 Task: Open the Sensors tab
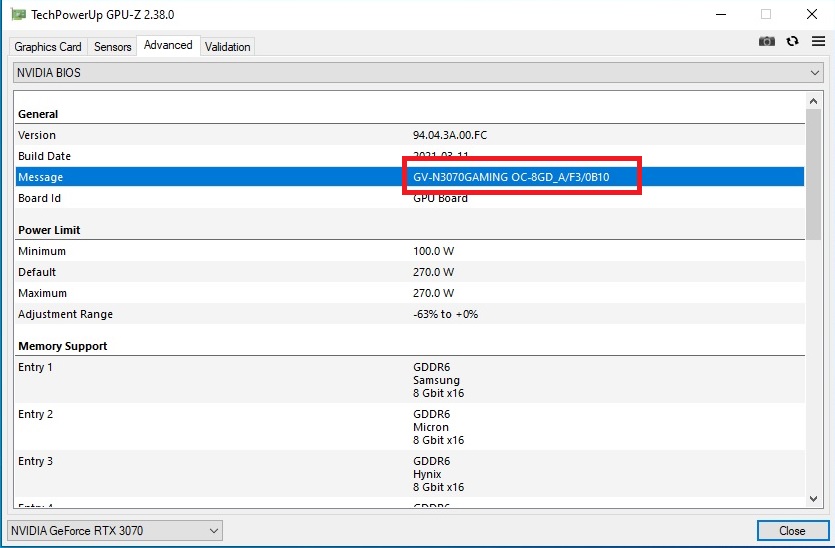click(x=112, y=47)
